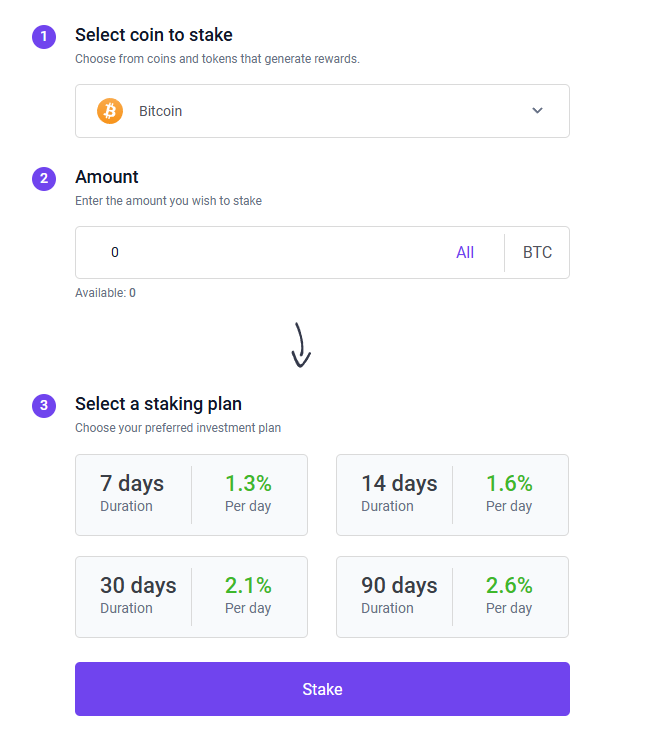Click the step 1 number badge

pyautogui.click(x=44, y=37)
